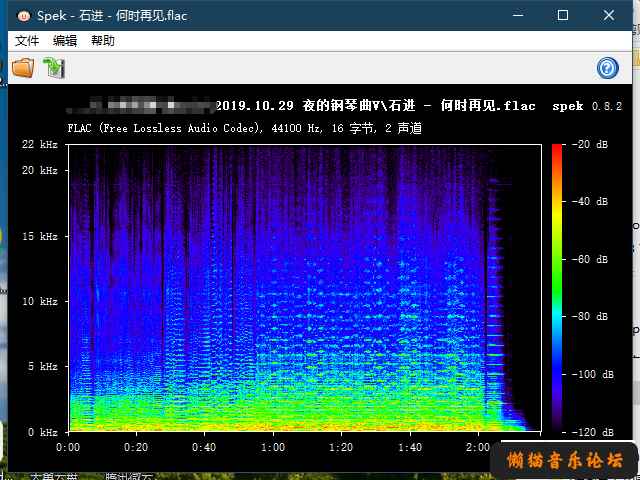Click the window title Spek - 石进 - 何时再见.flac
The height and width of the screenshot is (480, 640).
tap(112, 16)
